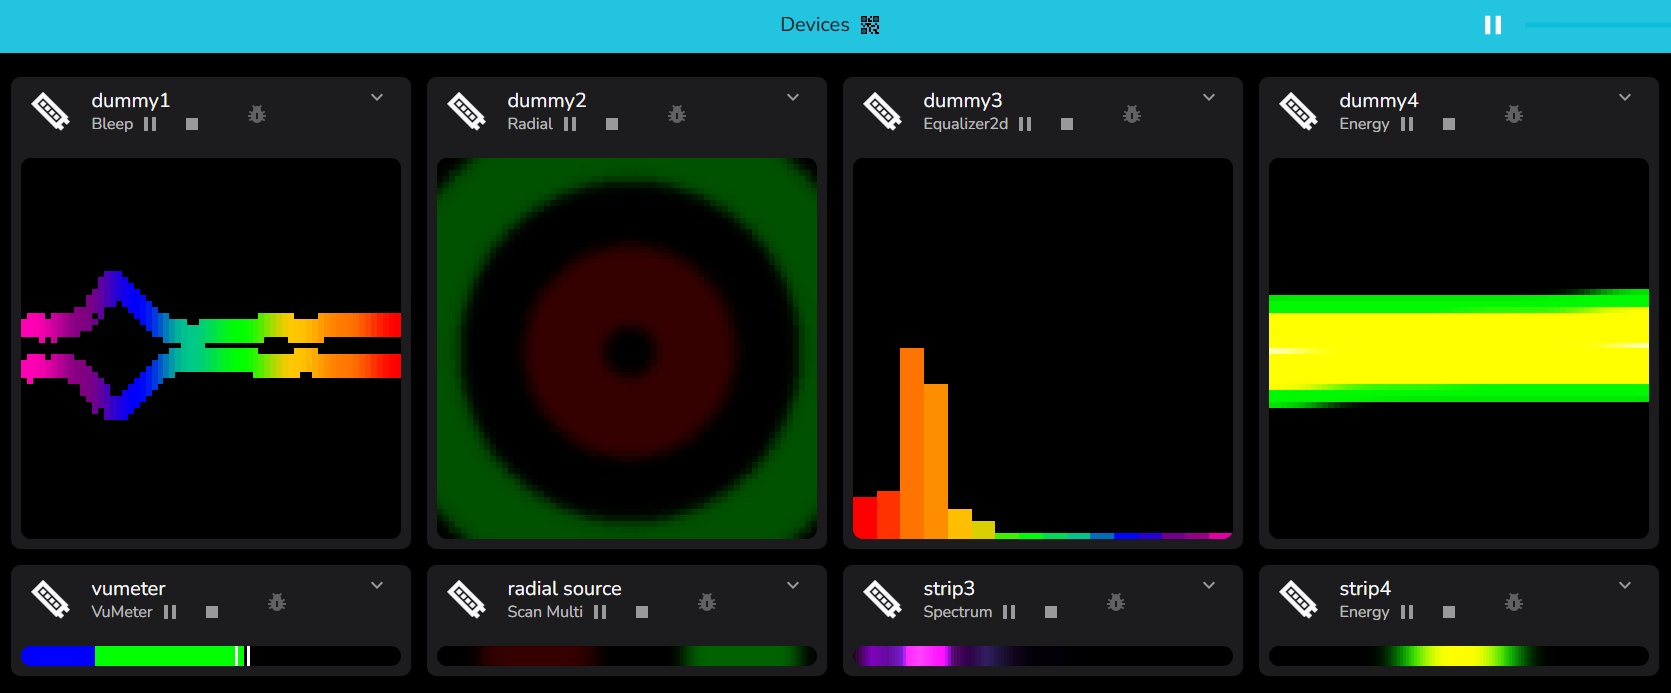
Task: Select the radial source device icon
Action: point(466,599)
